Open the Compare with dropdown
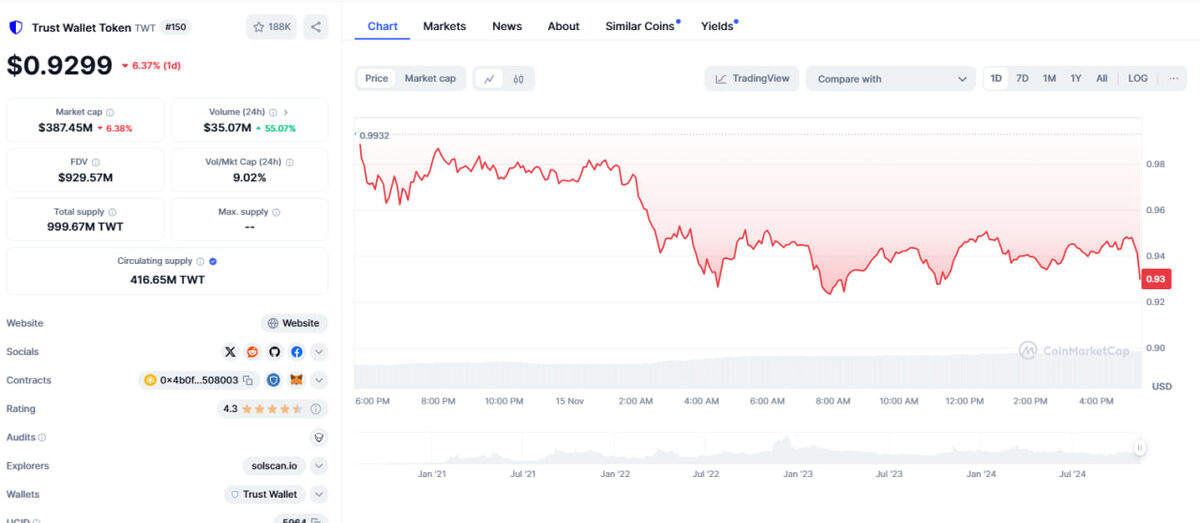This screenshot has width=1200, height=523. pyautogui.click(x=891, y=79)
